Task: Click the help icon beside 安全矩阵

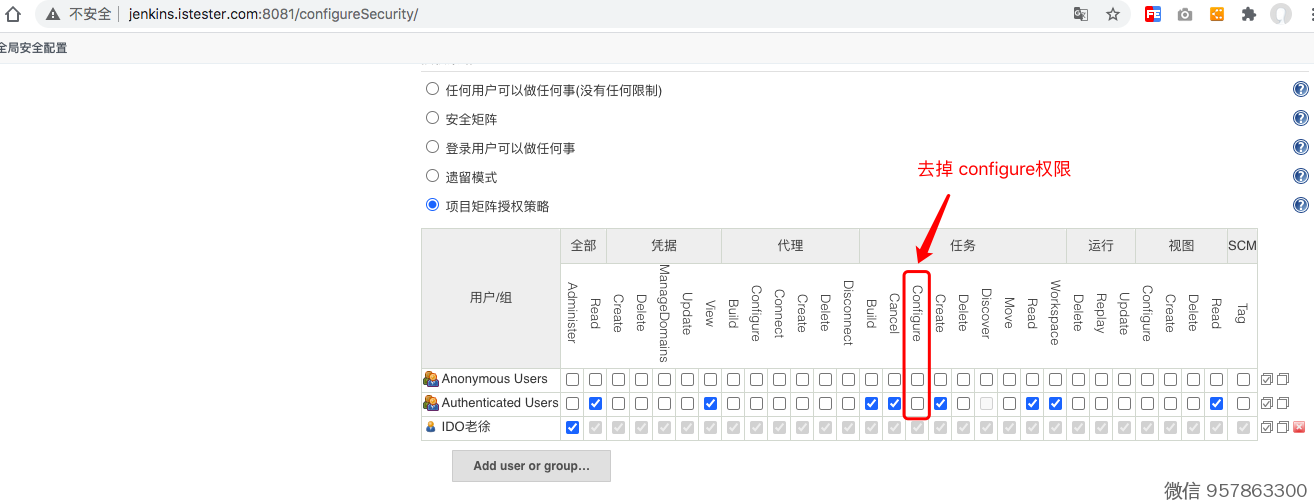Action: pos(1301,119)
